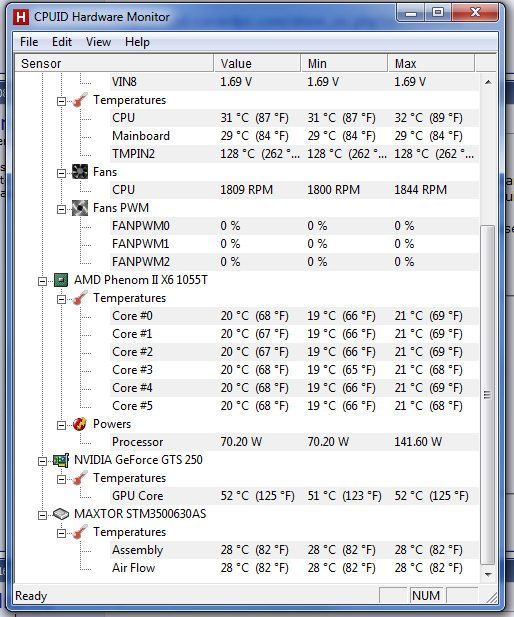Collapse the Fans PWM group
This screenshot has height=617, width=514.
61,209
